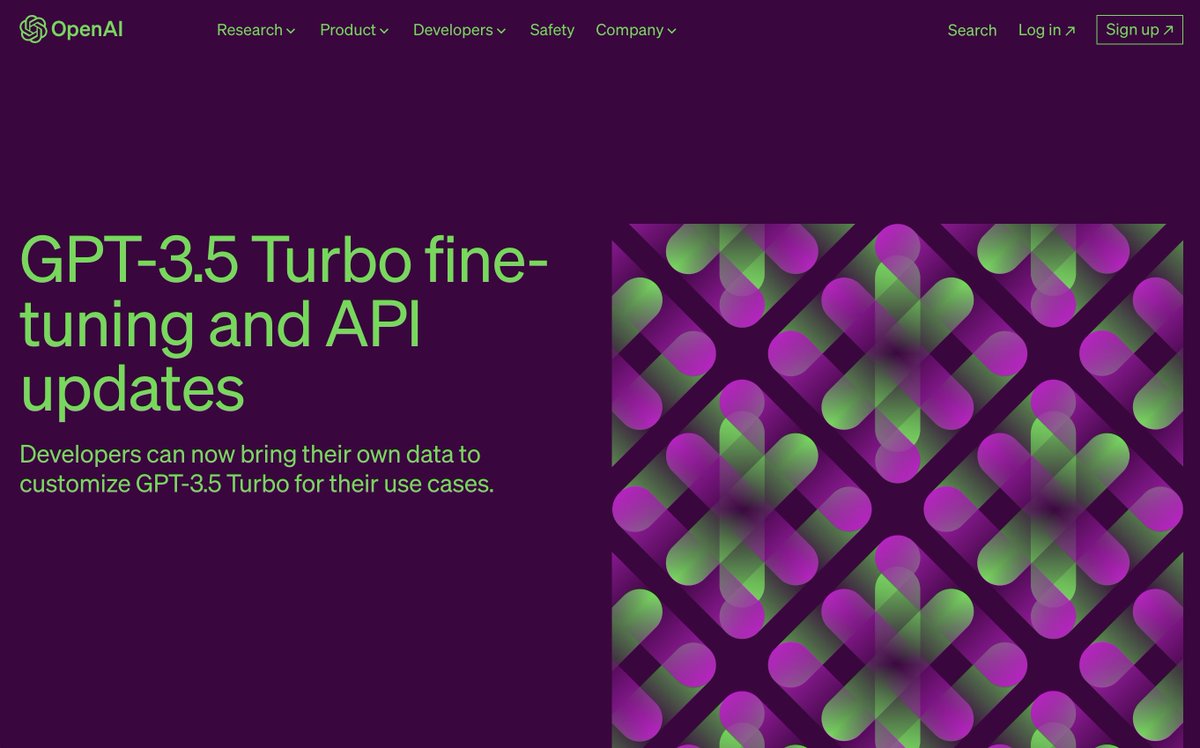This screenshot has height=748, width=1200.
Task: Expand the Product chevron arrow
Action: (x=384, y=31)
